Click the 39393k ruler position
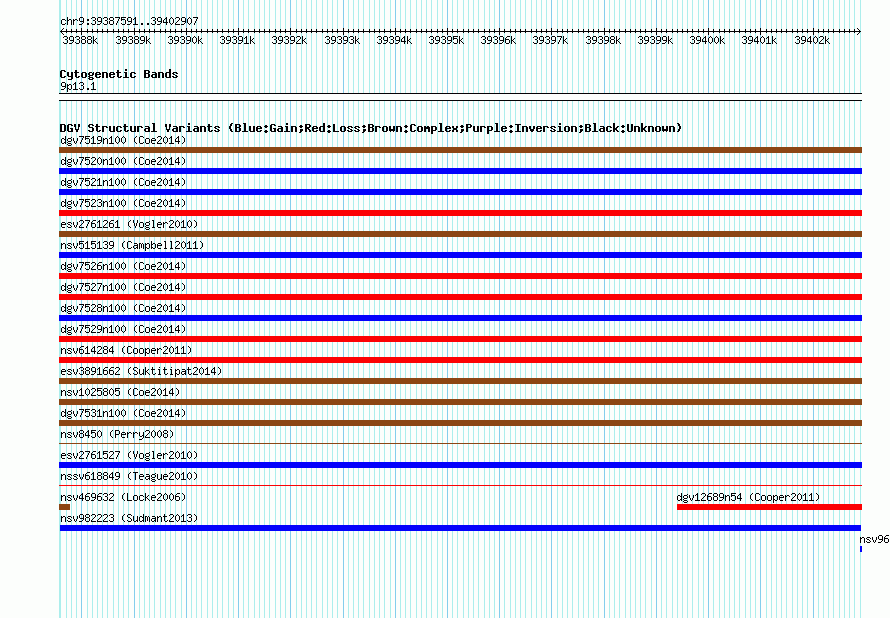Image resolution: width=890 pixels, height=618 pixels. tap(342, 40)
